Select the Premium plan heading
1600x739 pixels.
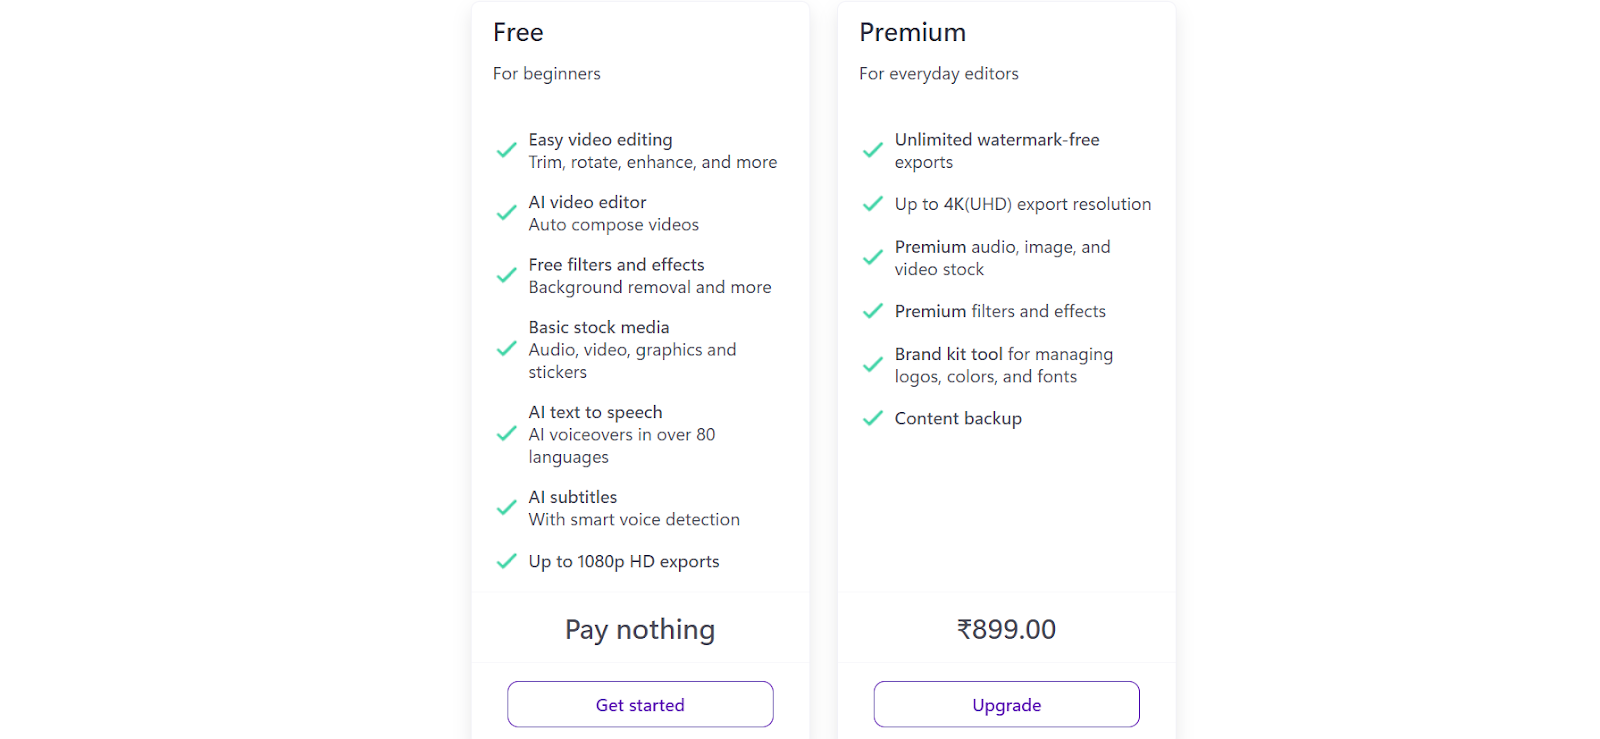tap(912, 32)
